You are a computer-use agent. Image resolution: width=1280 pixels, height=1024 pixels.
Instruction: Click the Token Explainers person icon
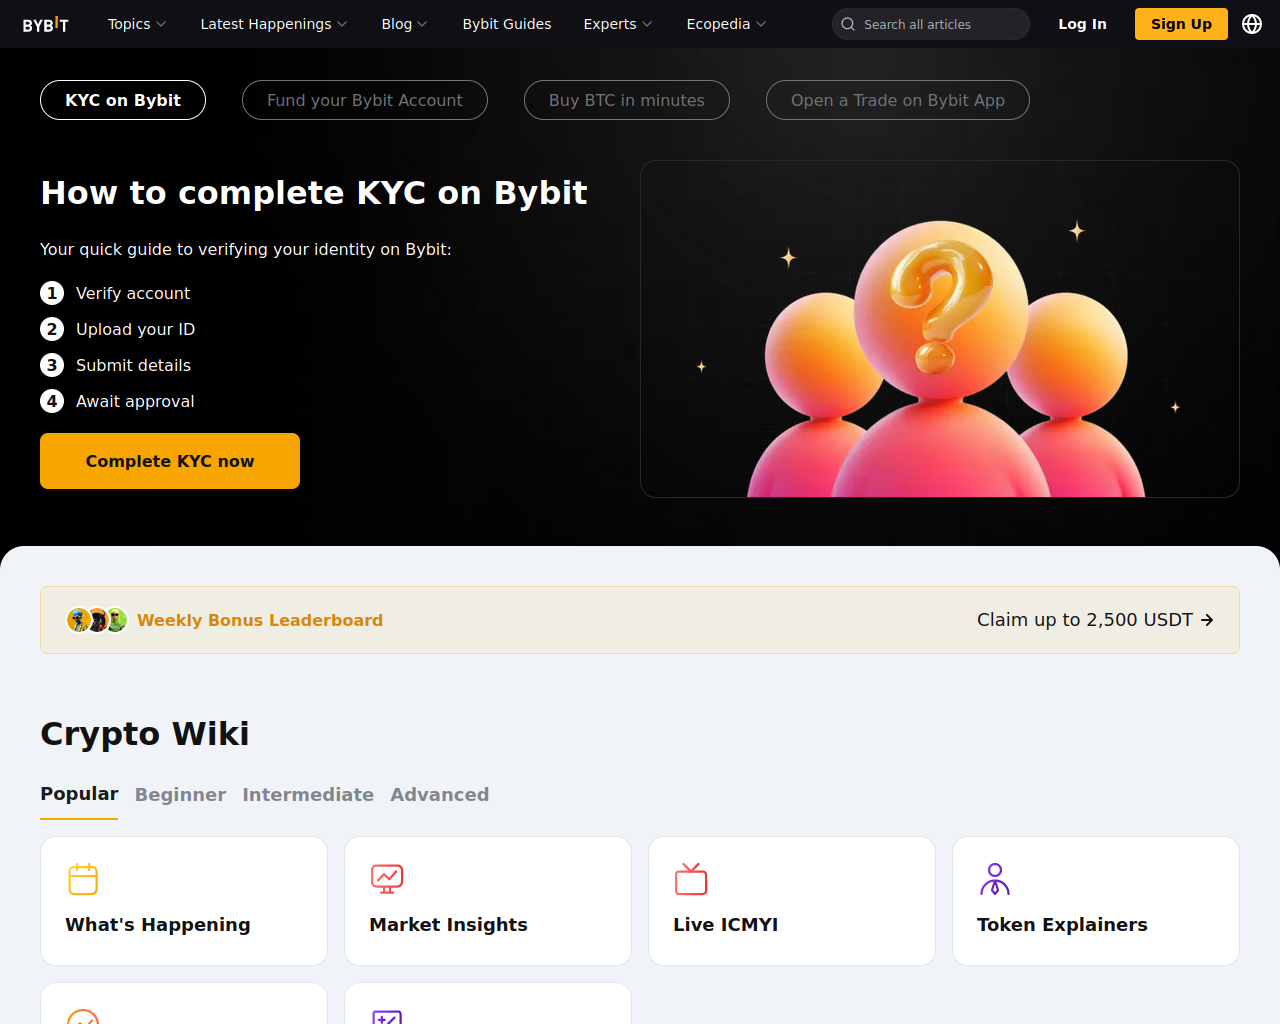point(995,879)
